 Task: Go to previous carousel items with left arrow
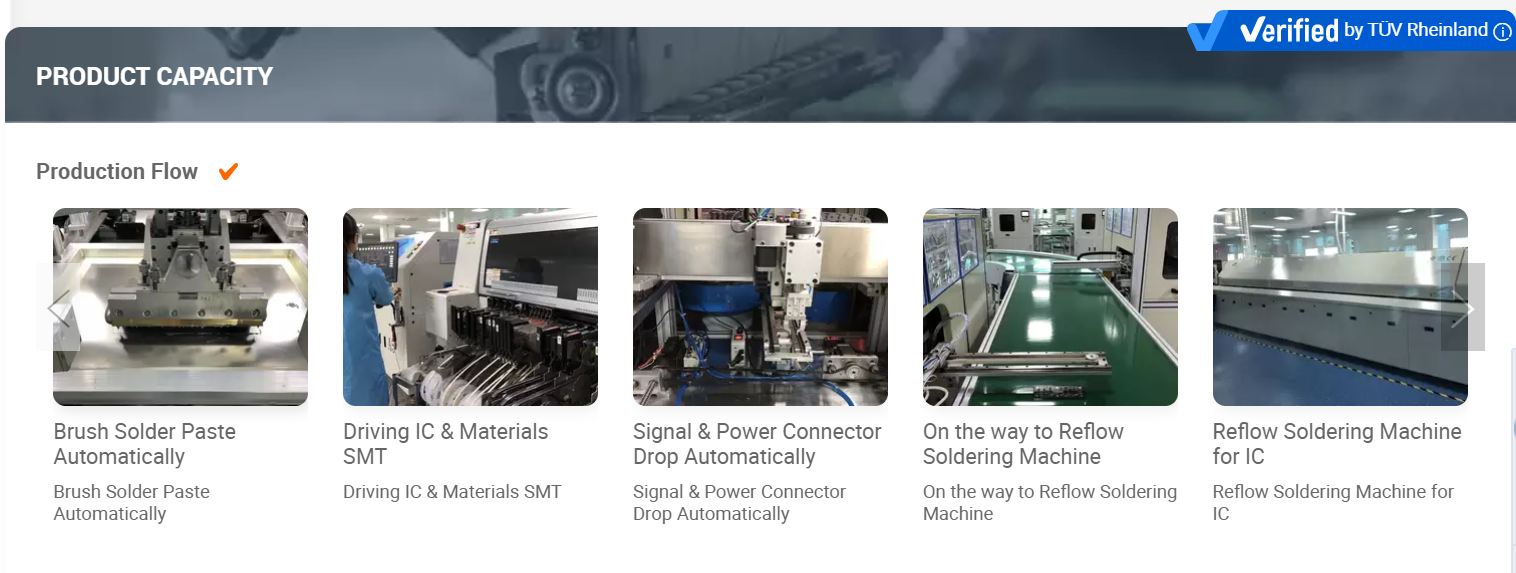[58, 307]
